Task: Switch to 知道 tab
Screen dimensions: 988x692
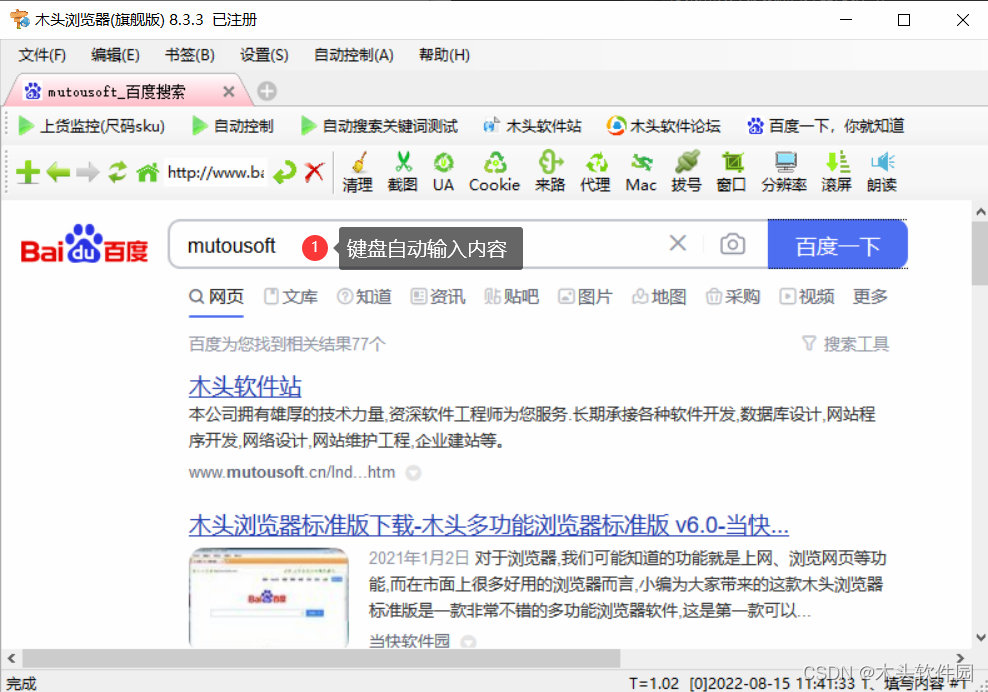Action: 364,297
